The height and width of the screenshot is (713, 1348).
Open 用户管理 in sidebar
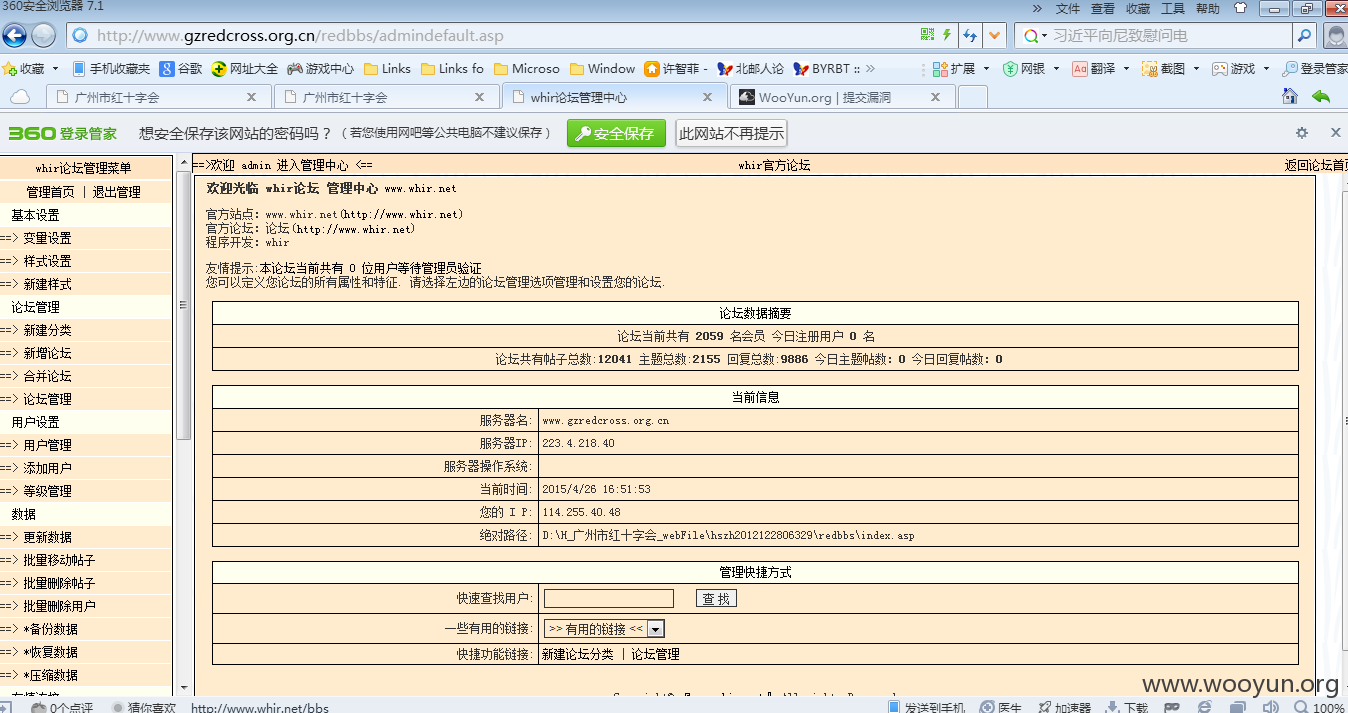47,445
